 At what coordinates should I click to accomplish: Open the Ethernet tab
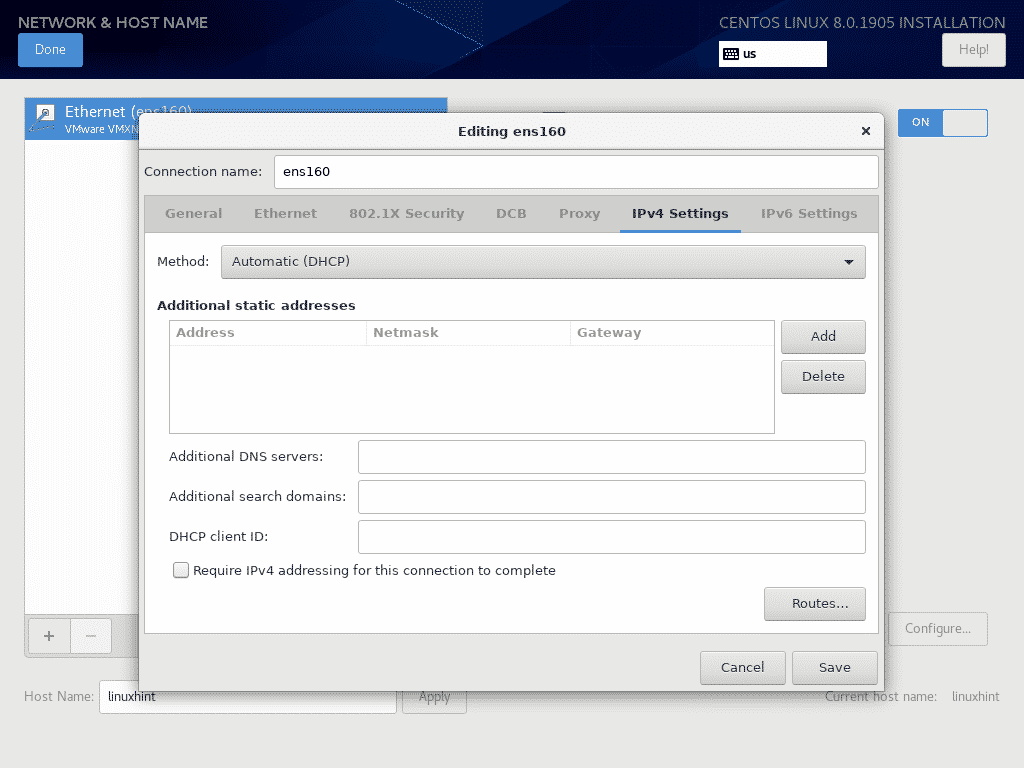coord(285,213)
